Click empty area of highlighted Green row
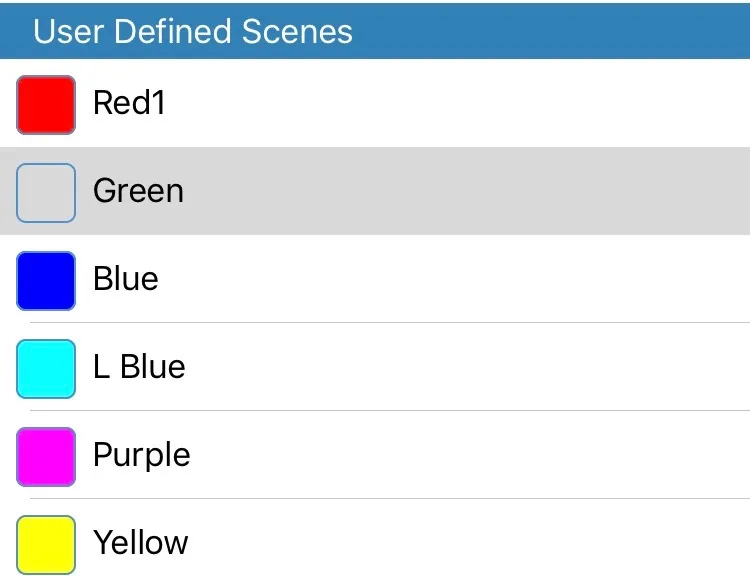750x587 pixels. (x=480, y=192)
